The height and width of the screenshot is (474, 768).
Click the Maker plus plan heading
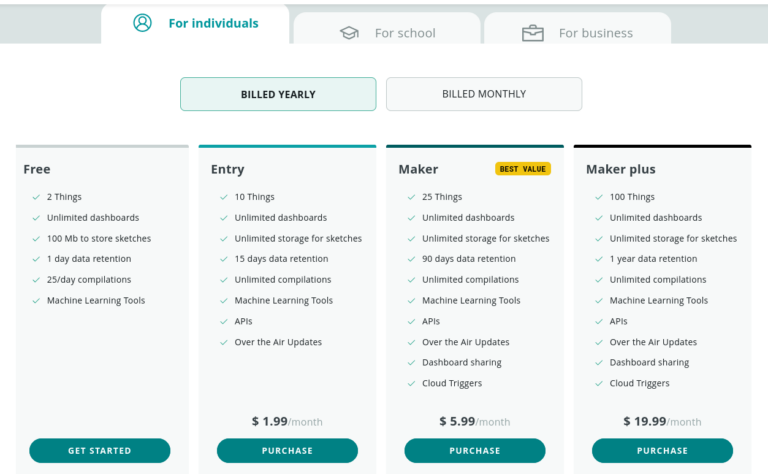tap(621, 169)
